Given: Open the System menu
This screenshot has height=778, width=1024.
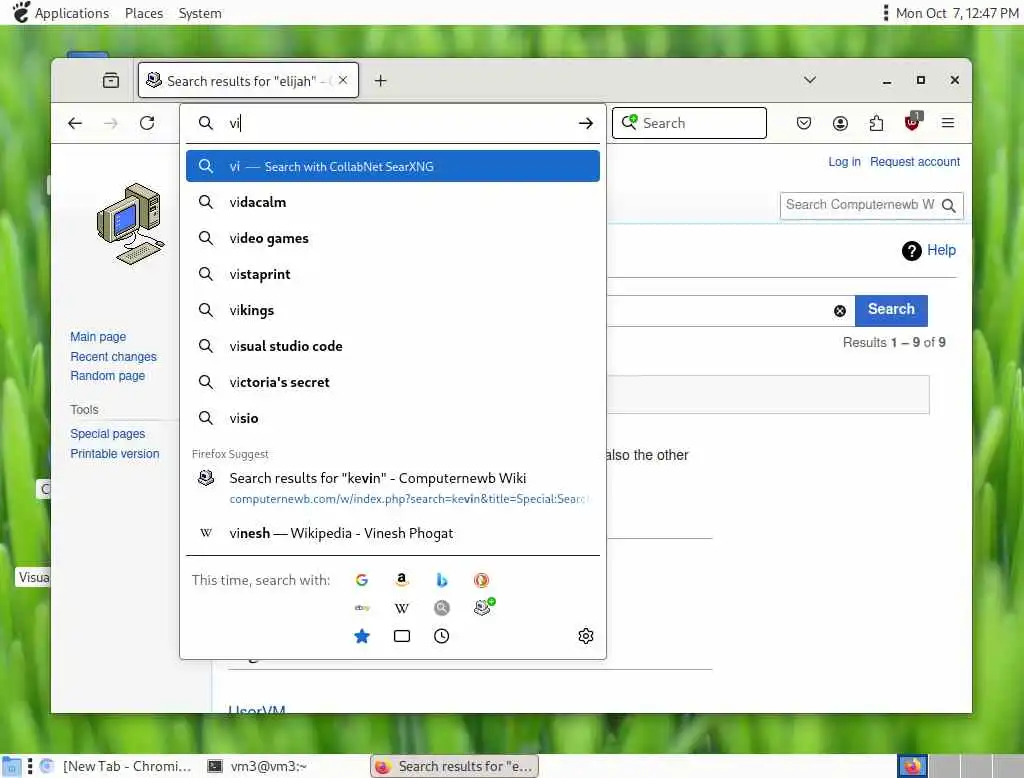Looking at the screenshot, I should (200, 13).
